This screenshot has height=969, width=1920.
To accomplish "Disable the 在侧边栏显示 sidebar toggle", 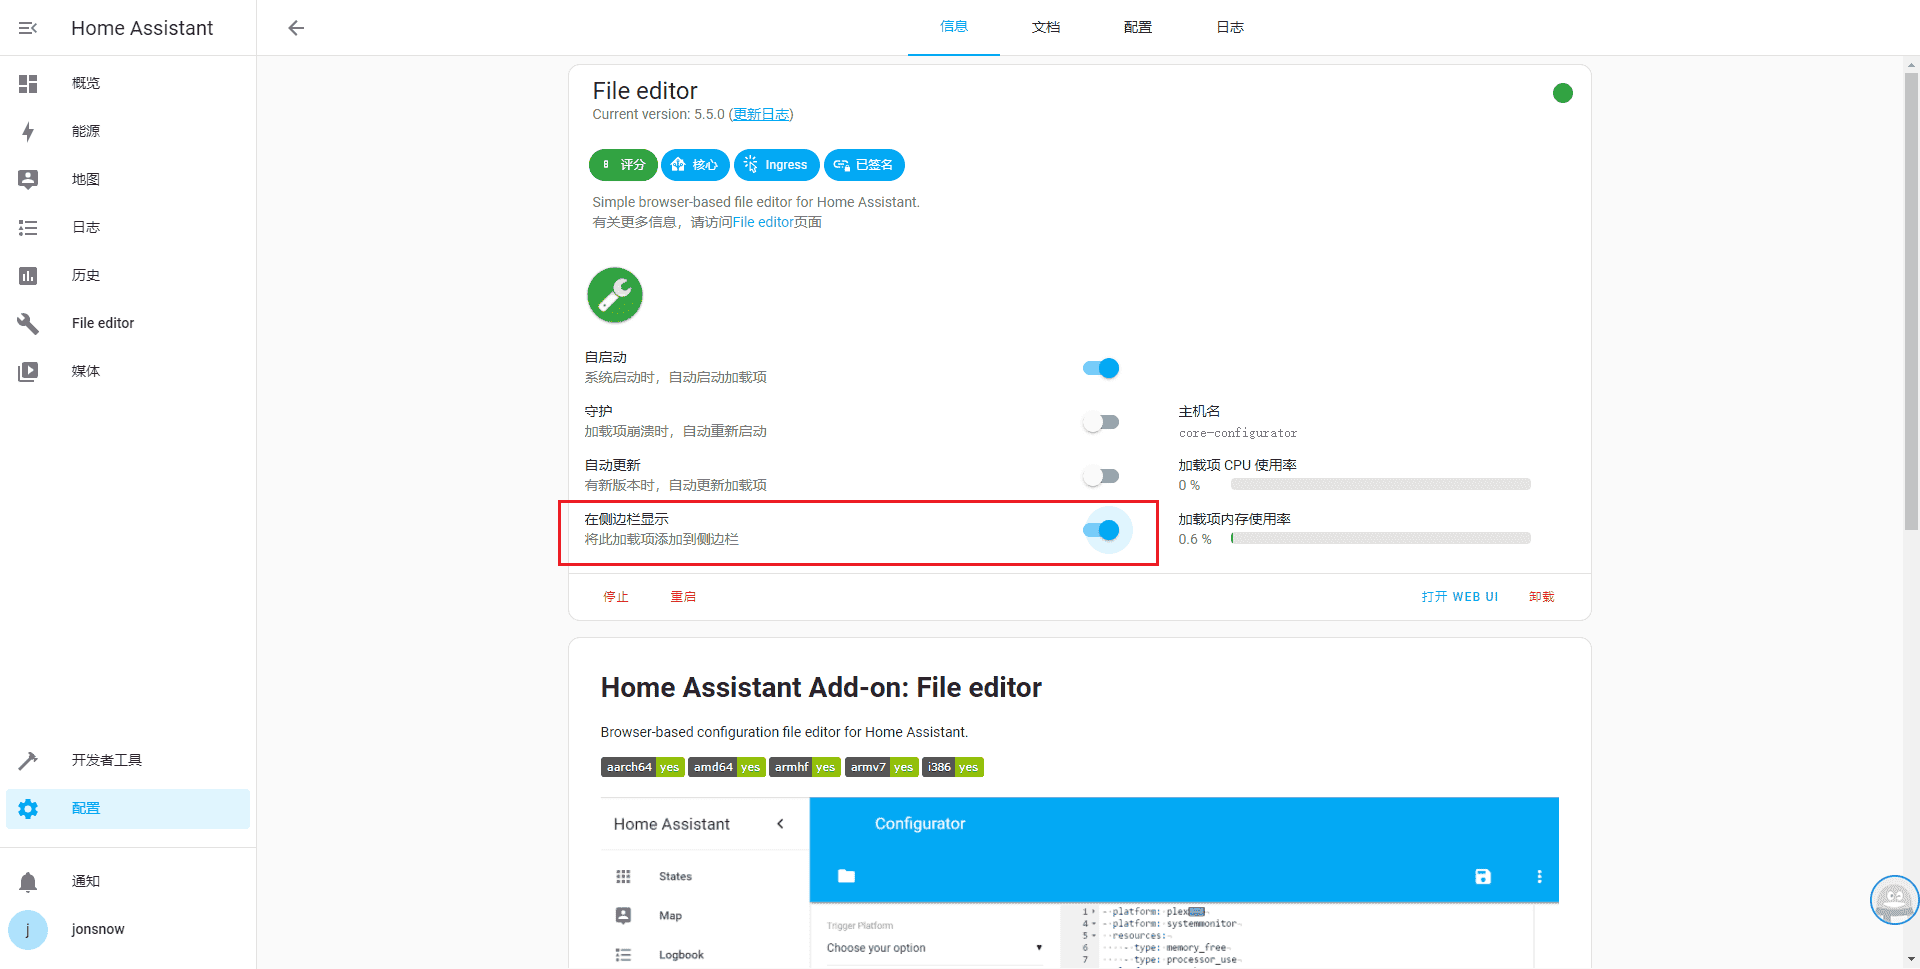I will 1105,530.
